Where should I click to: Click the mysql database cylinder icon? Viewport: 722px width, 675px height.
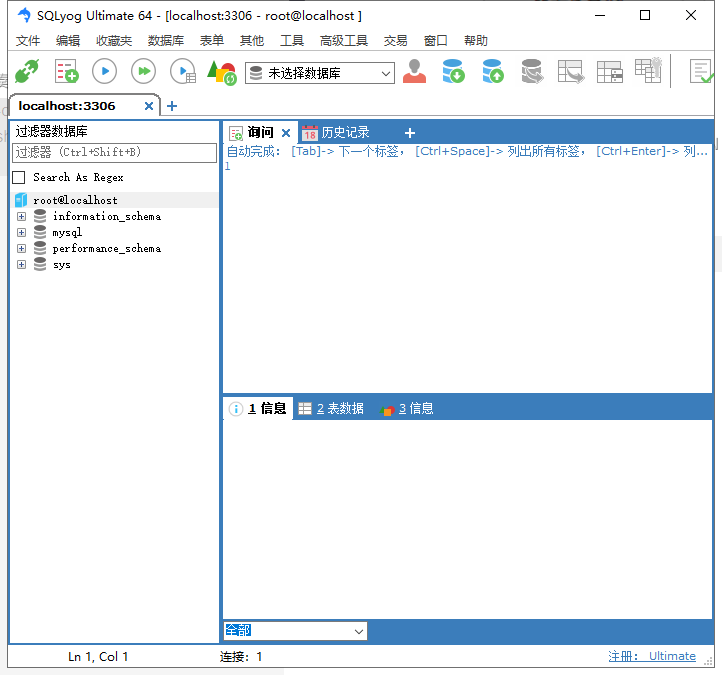[40, 232]
